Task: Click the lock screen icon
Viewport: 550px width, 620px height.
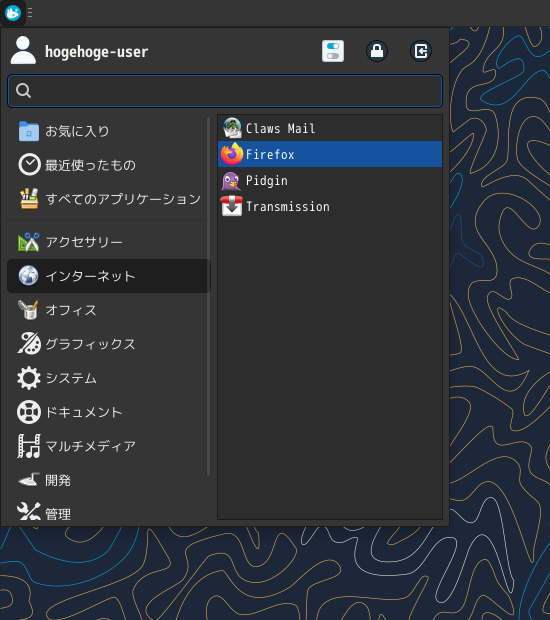Action: point(377,51)
